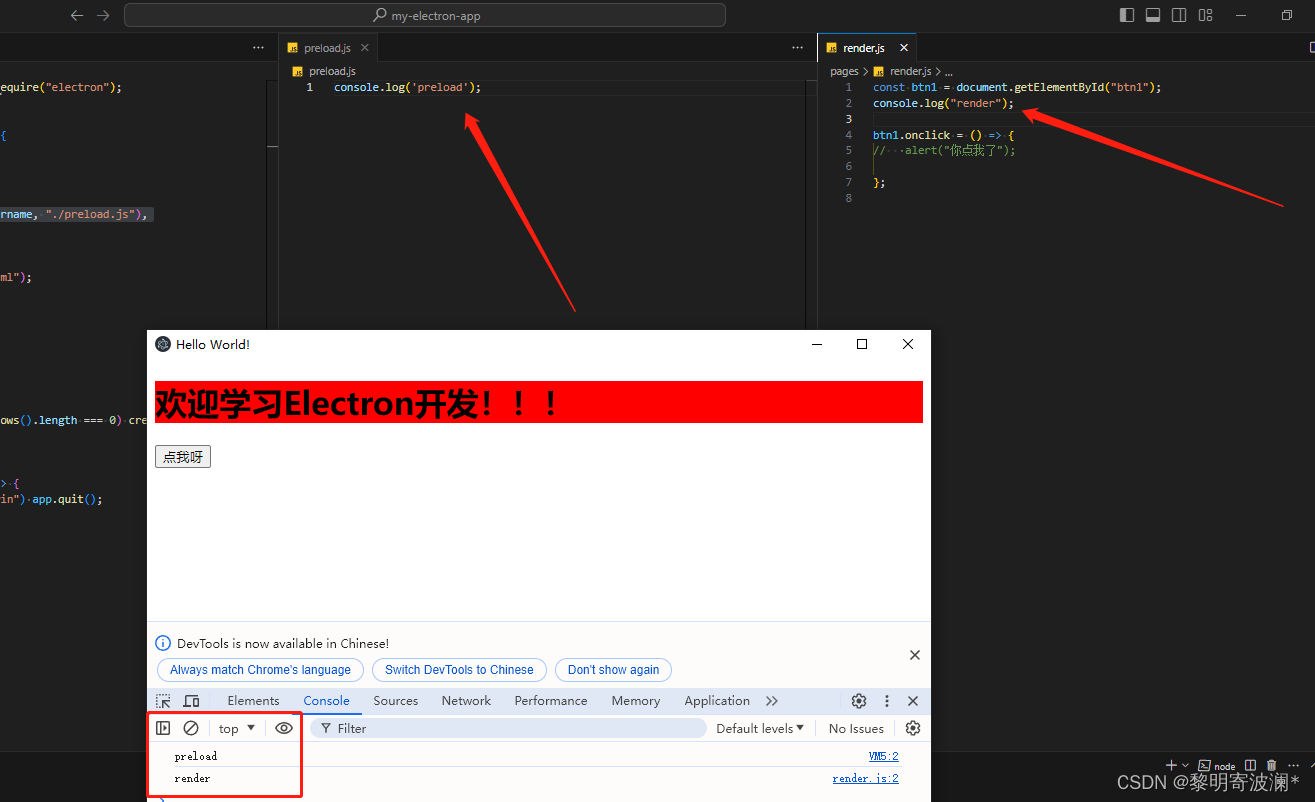Image resolution: width=1315 pixels, height=802 pixels.
Task: Open the Sources tab in DevTools
Action: (396, 701)
